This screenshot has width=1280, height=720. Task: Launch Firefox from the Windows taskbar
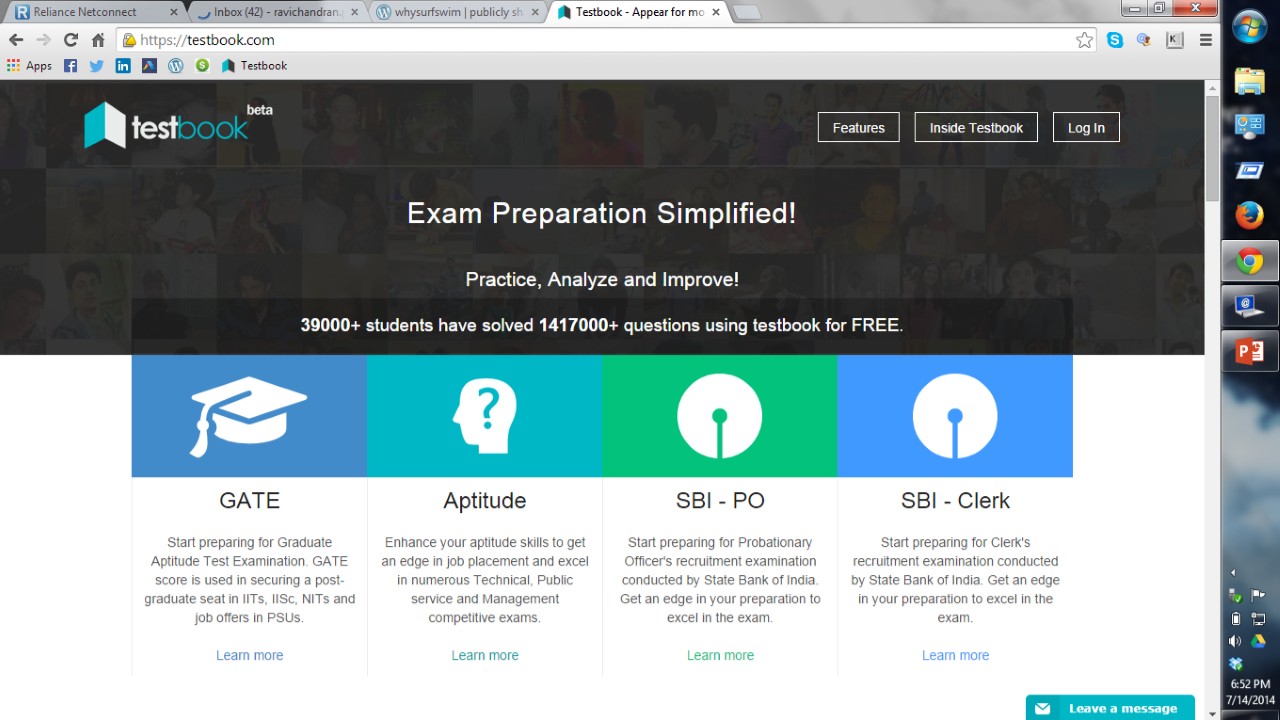1249,215
